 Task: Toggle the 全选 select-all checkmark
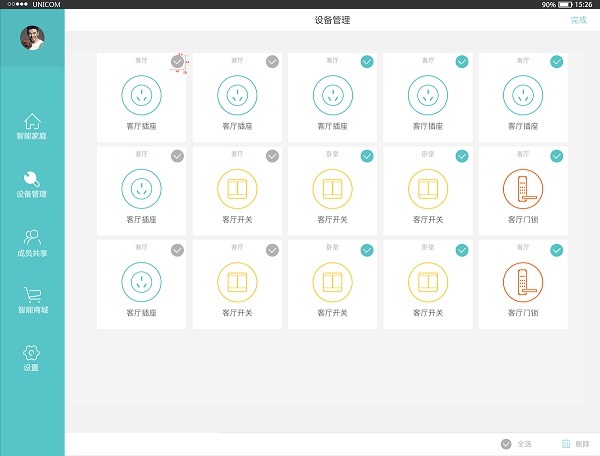(506, 443)
